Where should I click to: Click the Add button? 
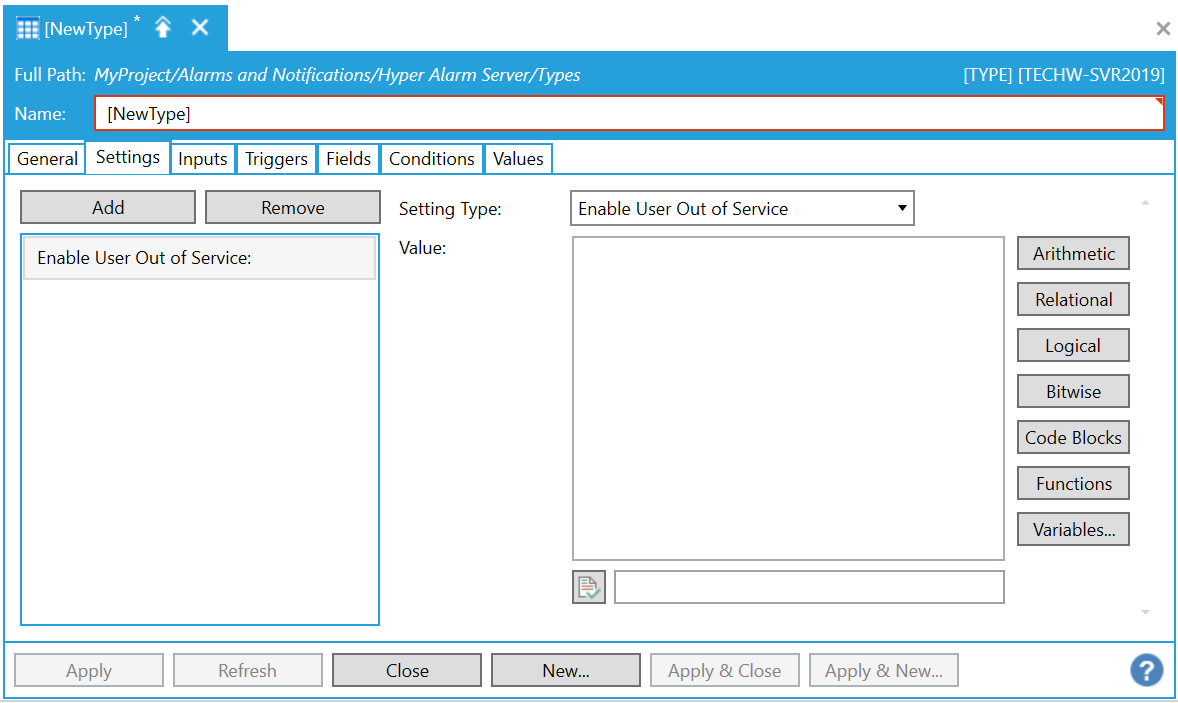coord(108,207)
